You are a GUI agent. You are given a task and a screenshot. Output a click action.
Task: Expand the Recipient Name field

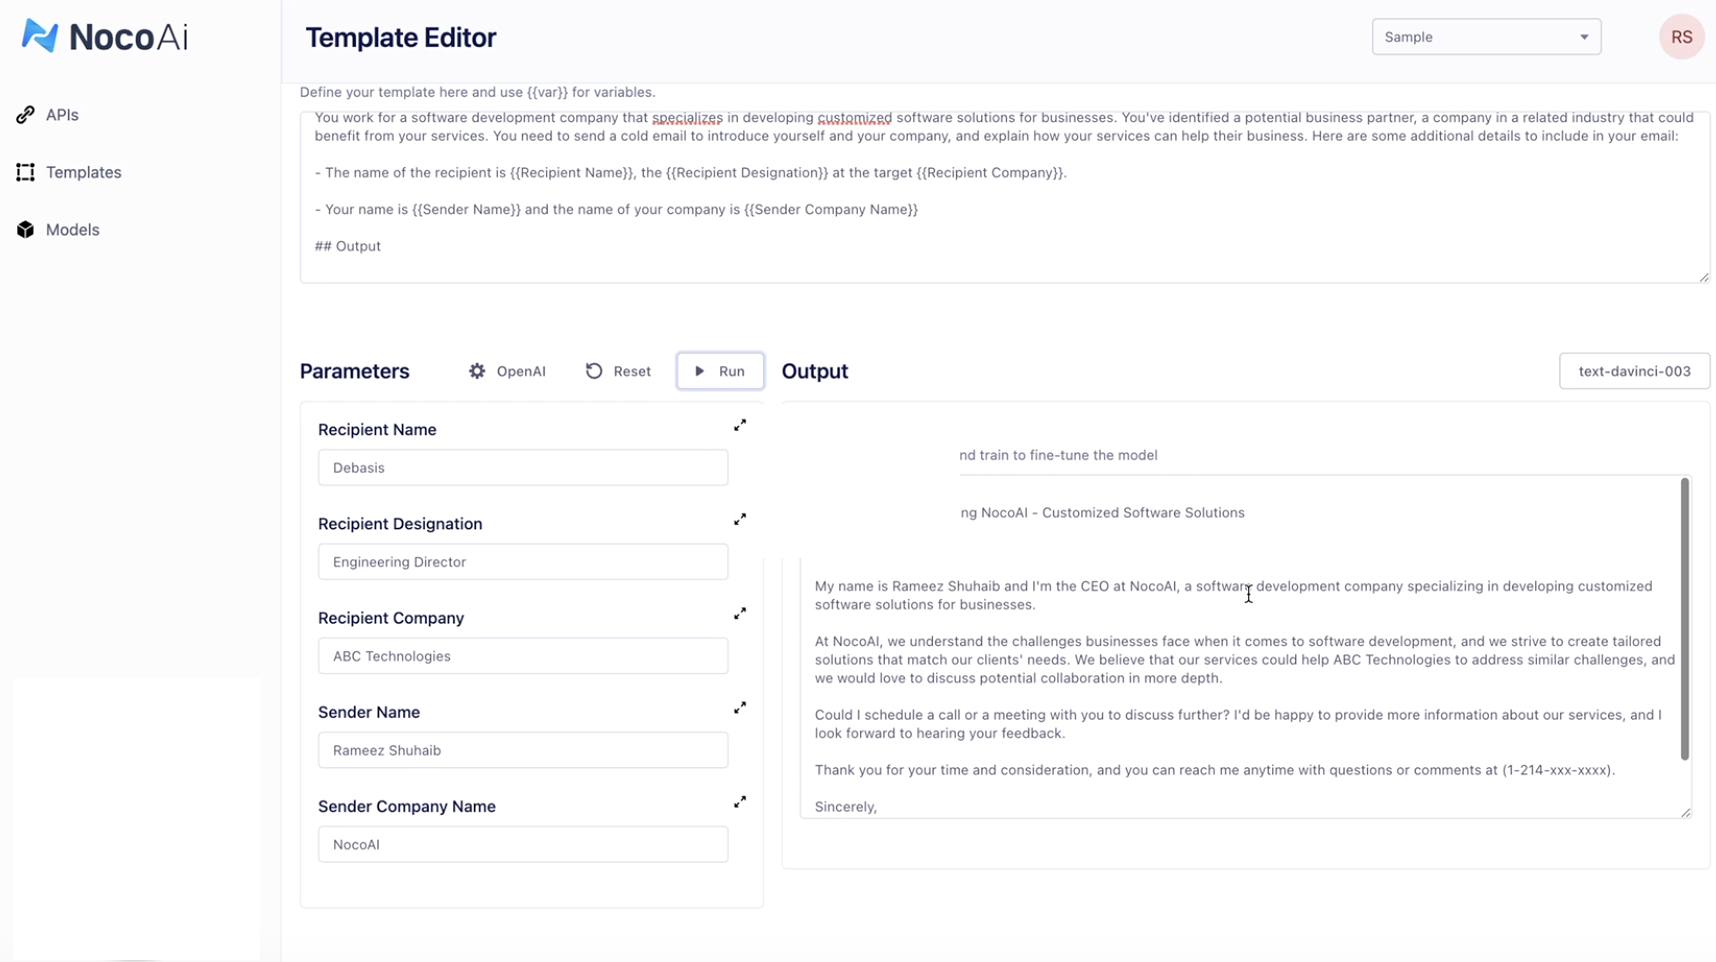pyautogui.click(x=740, y=425)
